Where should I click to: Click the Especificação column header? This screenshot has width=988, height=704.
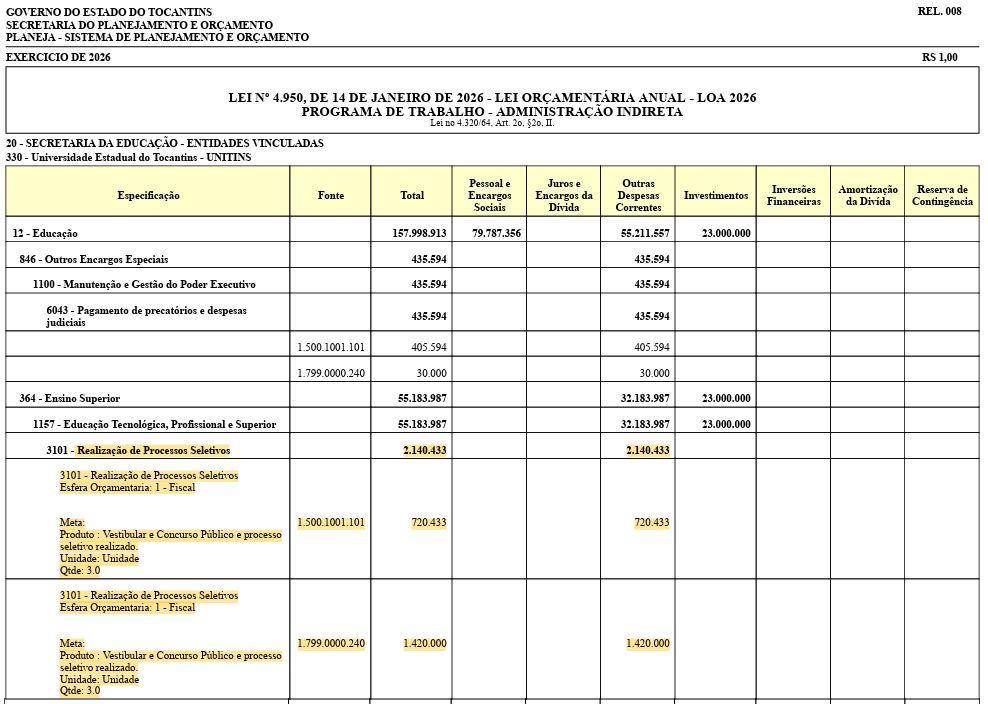(148, 195)
